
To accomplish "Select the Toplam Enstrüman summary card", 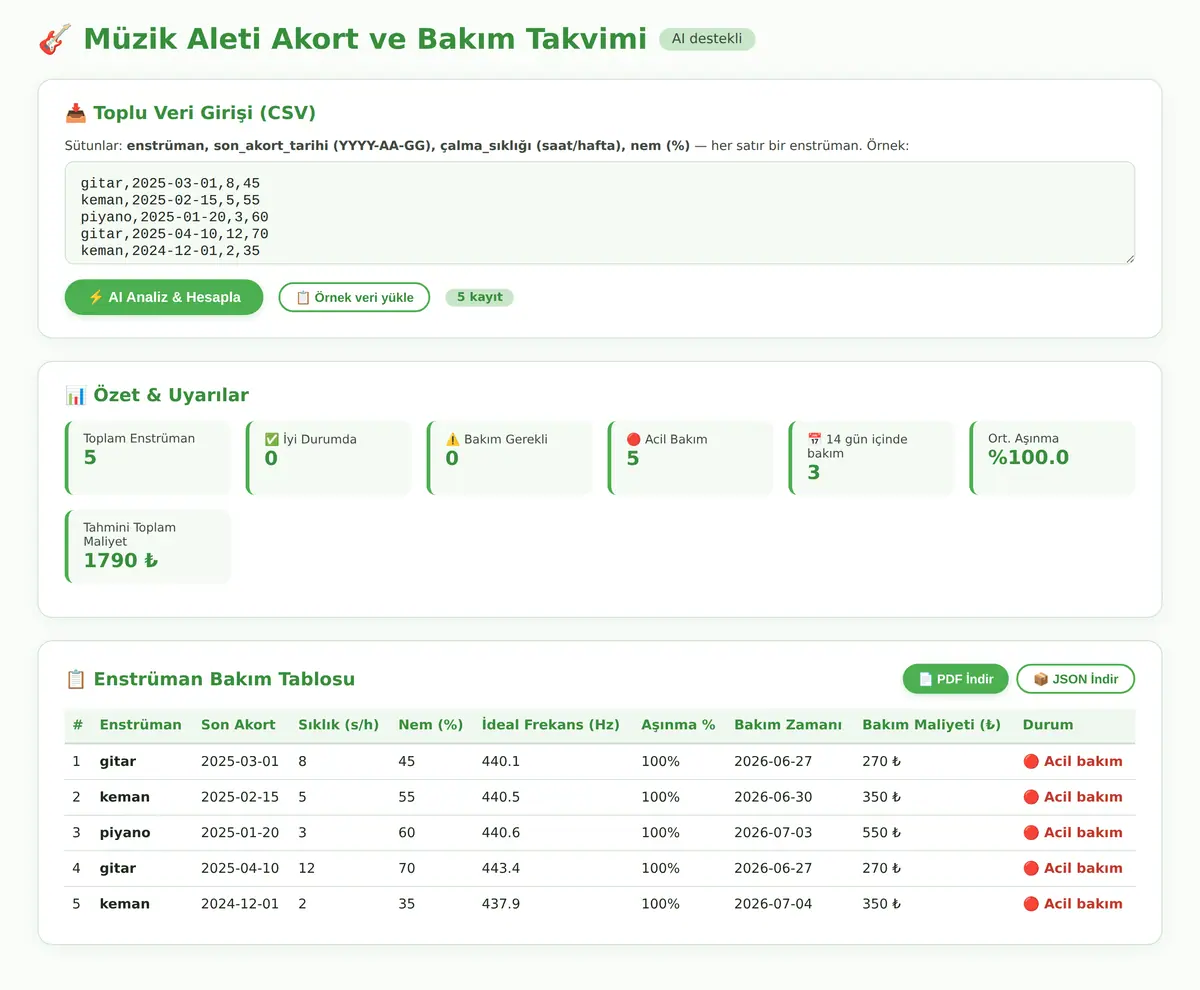I will click(147, 458).
